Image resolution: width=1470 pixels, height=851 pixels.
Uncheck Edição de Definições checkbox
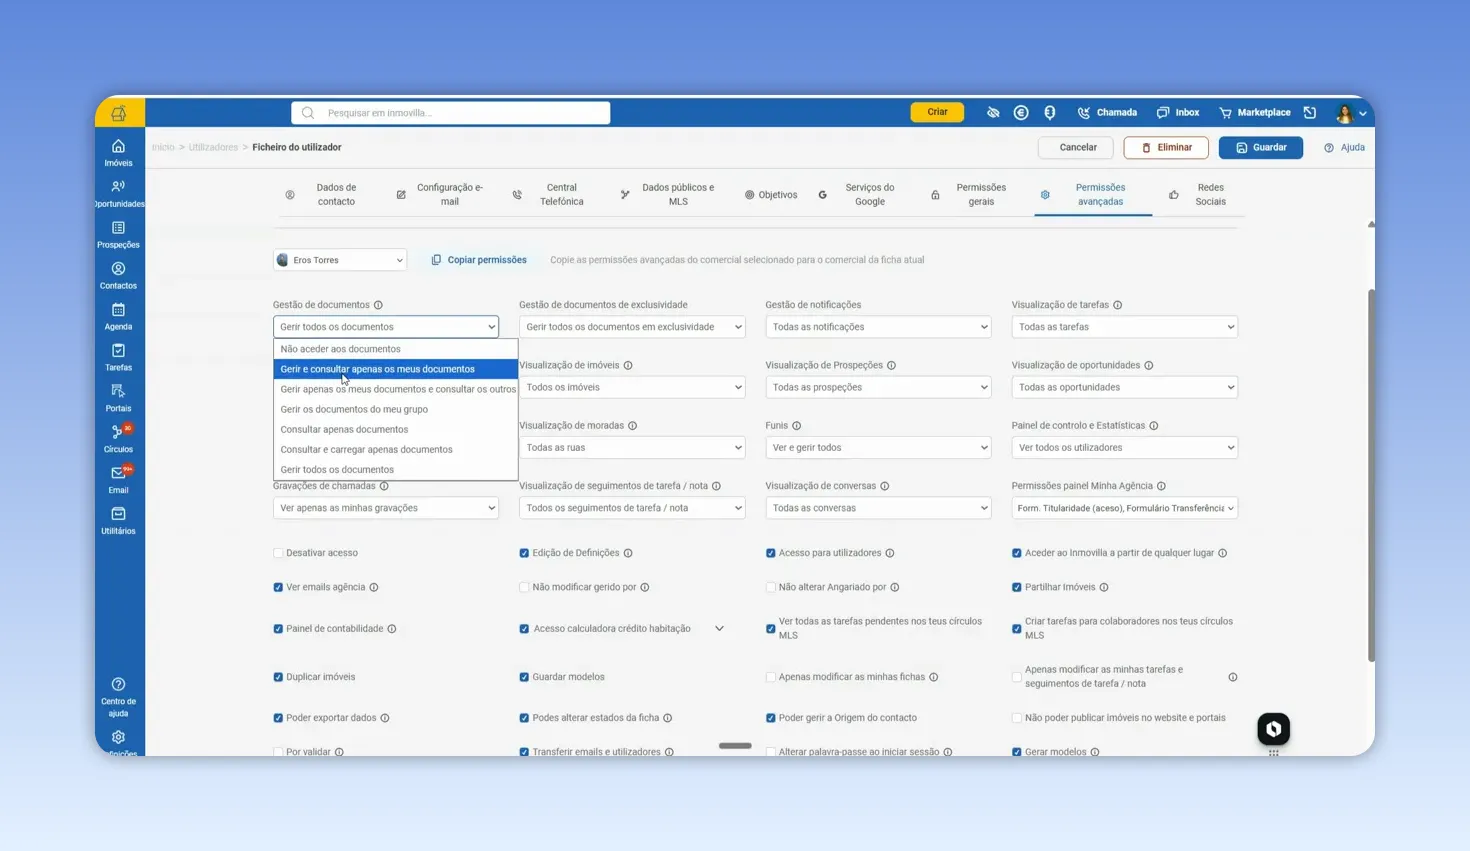(524, 553)
